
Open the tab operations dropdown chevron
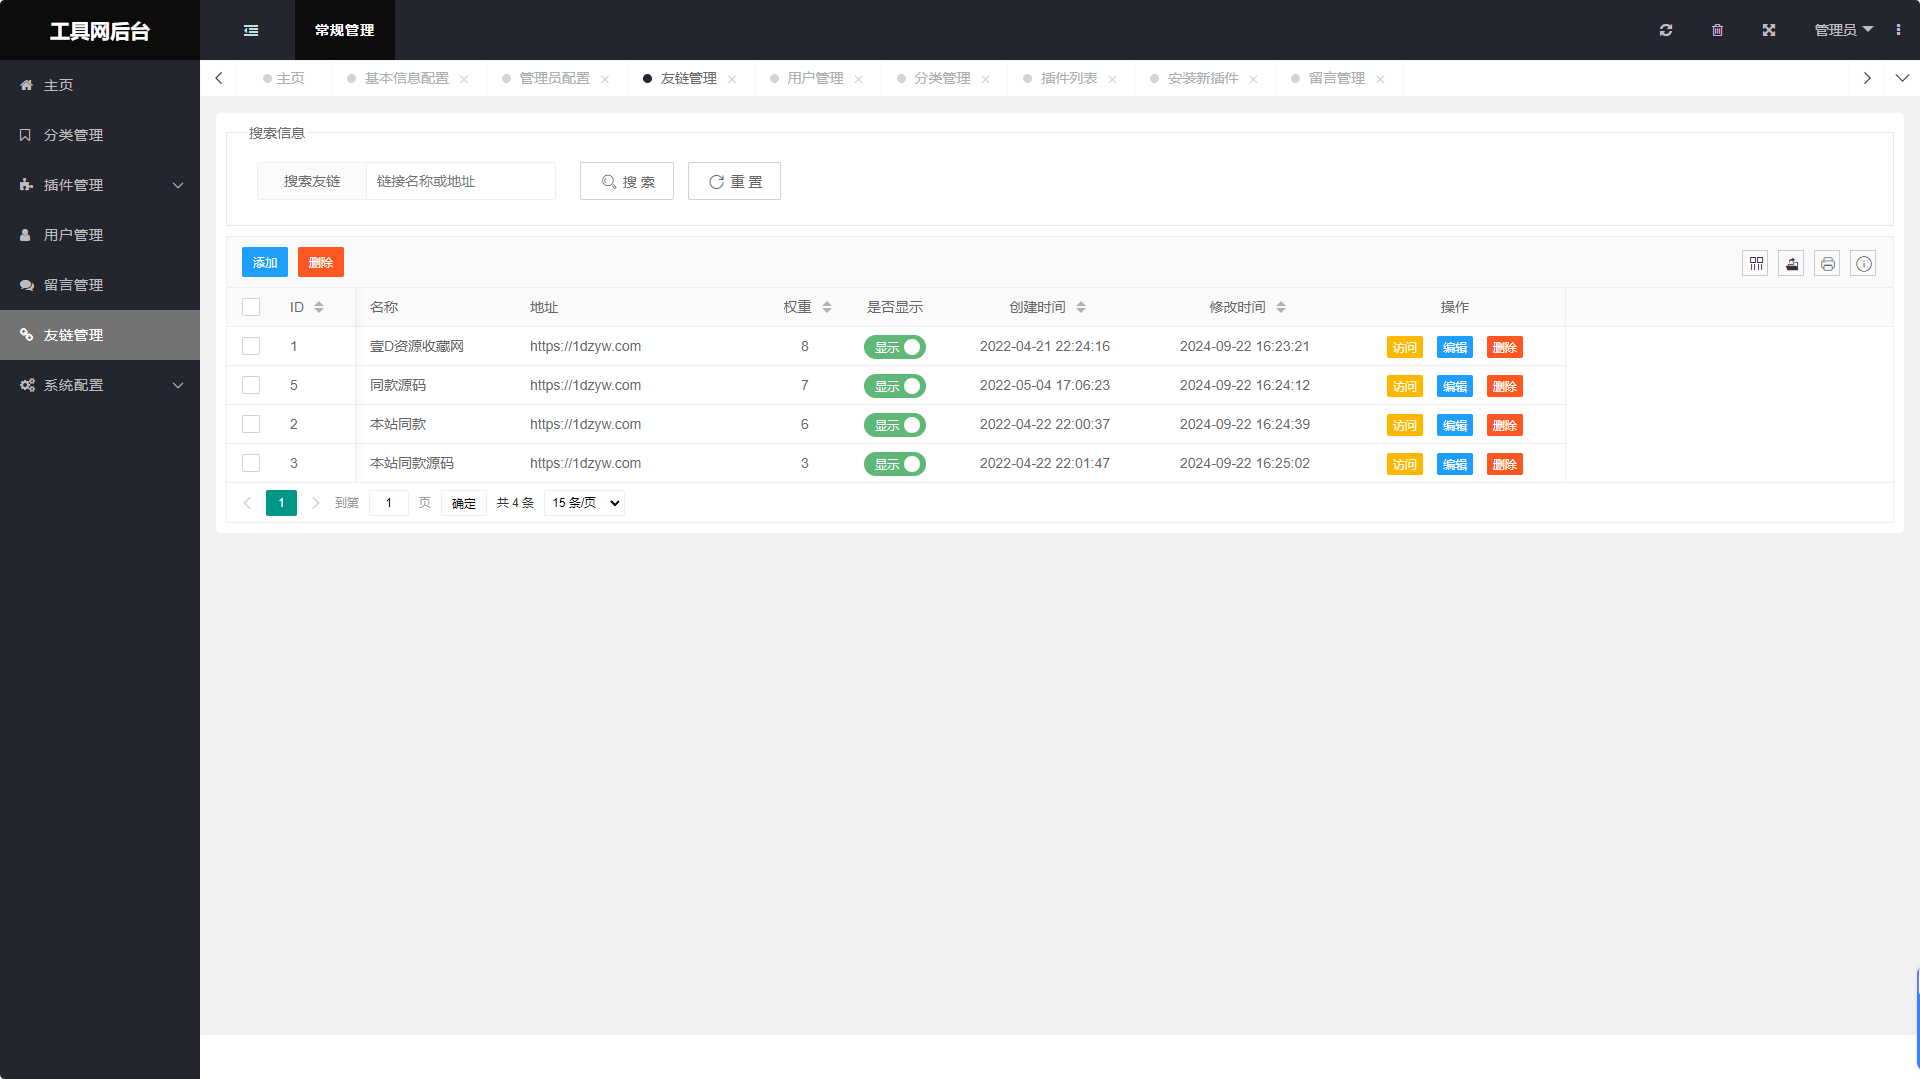[1902, 78]
